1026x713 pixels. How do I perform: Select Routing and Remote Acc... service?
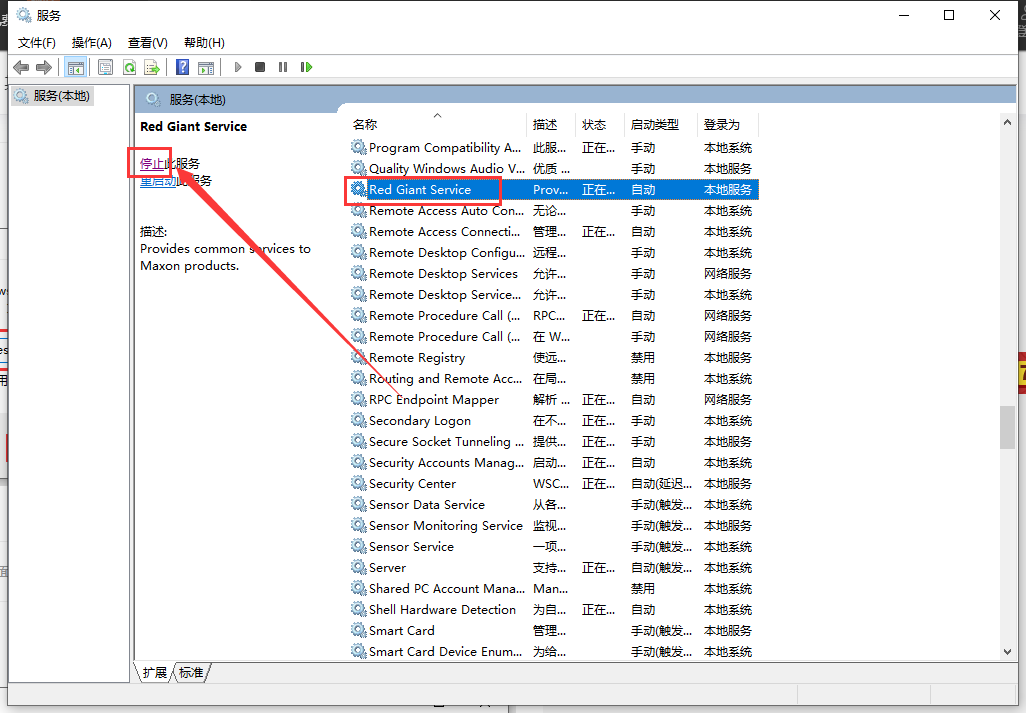click(x=553, y=379)
